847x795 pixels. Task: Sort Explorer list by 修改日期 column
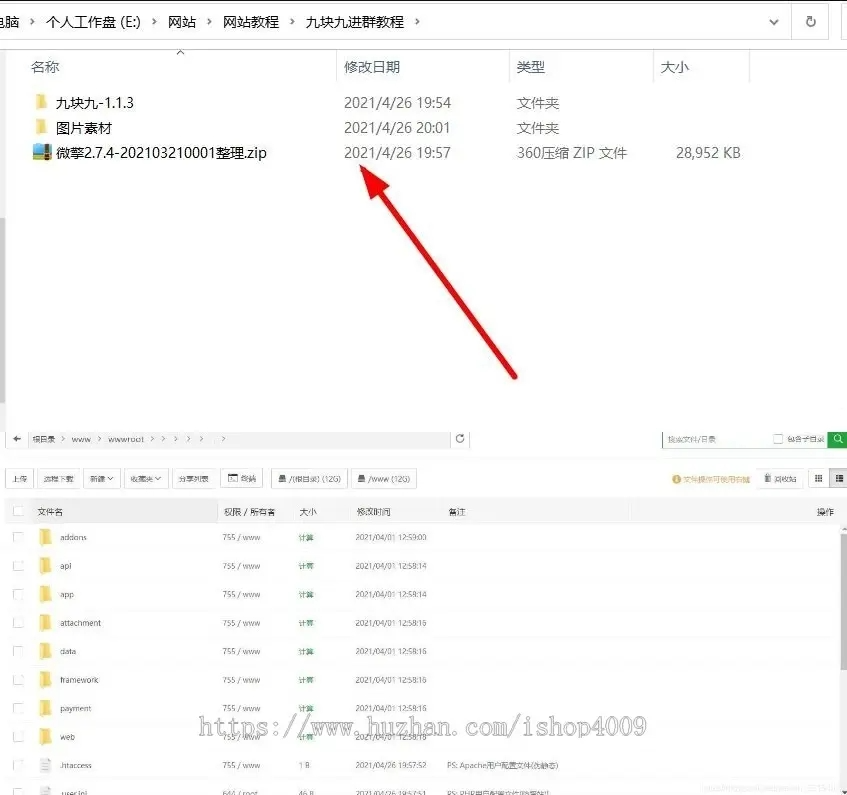(x=372, y=67)
